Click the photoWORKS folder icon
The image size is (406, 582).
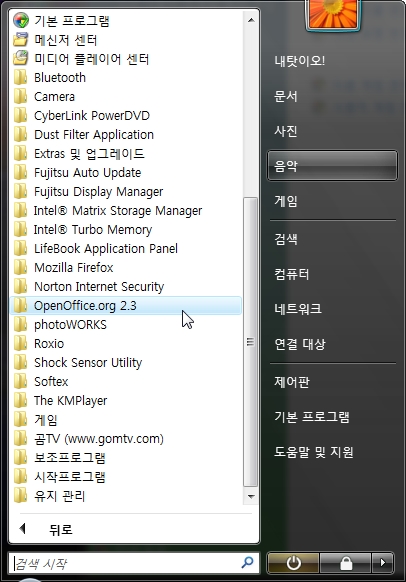[21, 324]
